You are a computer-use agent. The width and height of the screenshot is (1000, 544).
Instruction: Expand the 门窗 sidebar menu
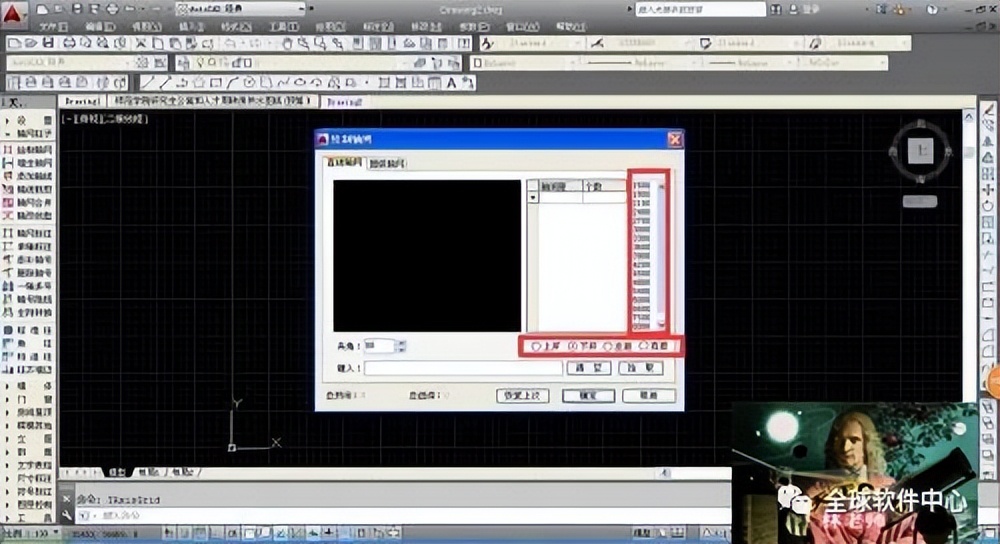(27, 399)
